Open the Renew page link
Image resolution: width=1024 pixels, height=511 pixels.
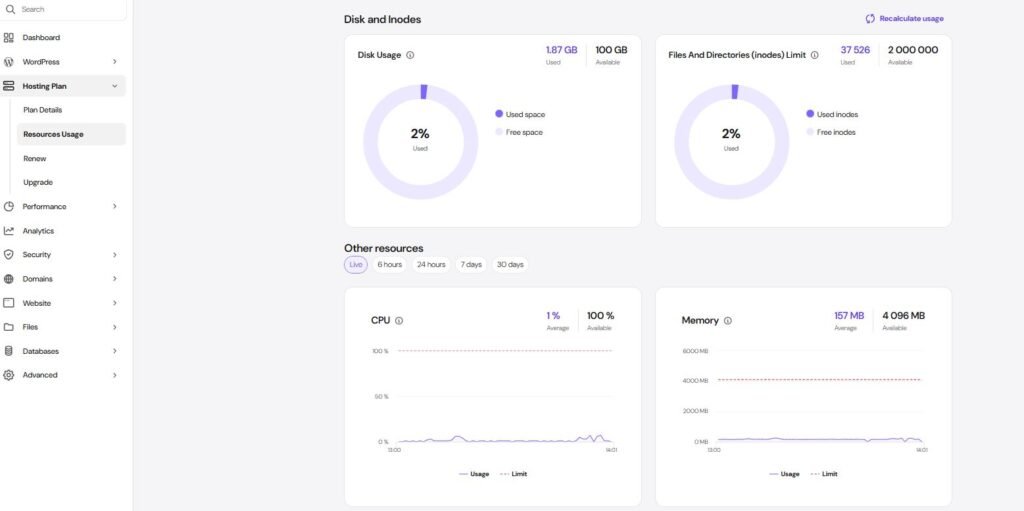pos(35,158)
